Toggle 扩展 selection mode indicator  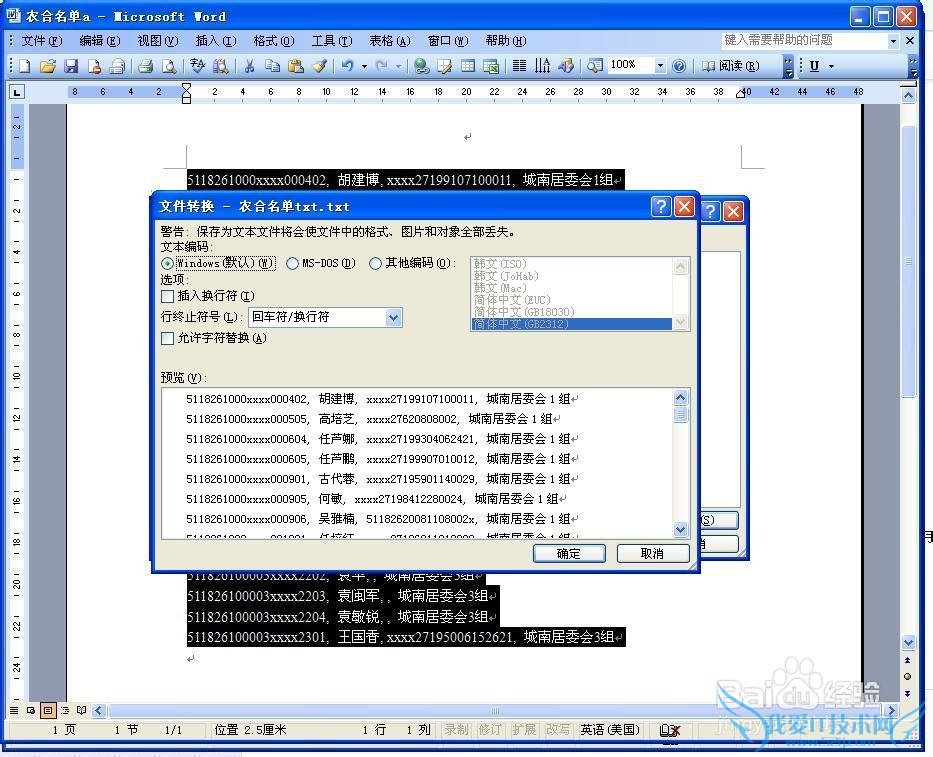524,730
